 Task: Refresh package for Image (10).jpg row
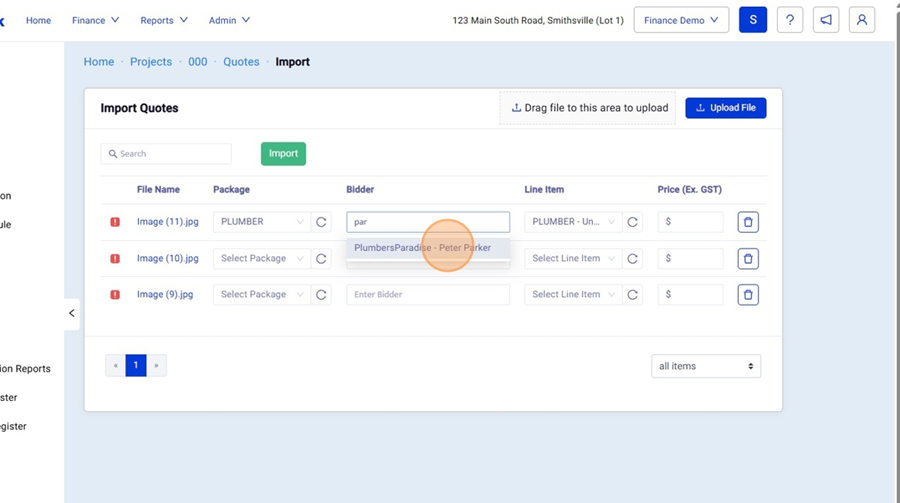click(x=321, y=259)
